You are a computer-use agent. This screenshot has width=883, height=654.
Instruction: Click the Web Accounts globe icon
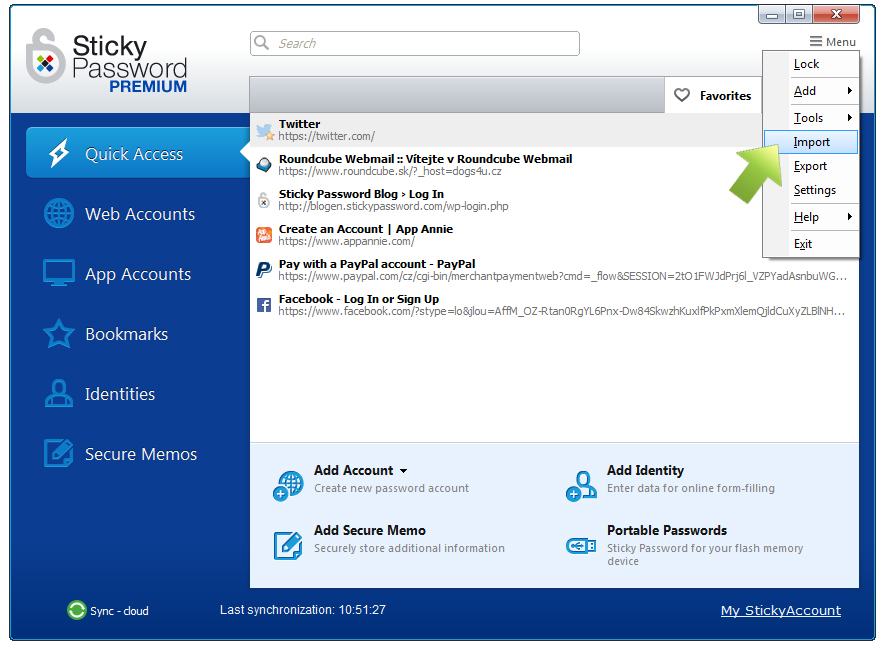pyautogui.click(x=59, y=213)
